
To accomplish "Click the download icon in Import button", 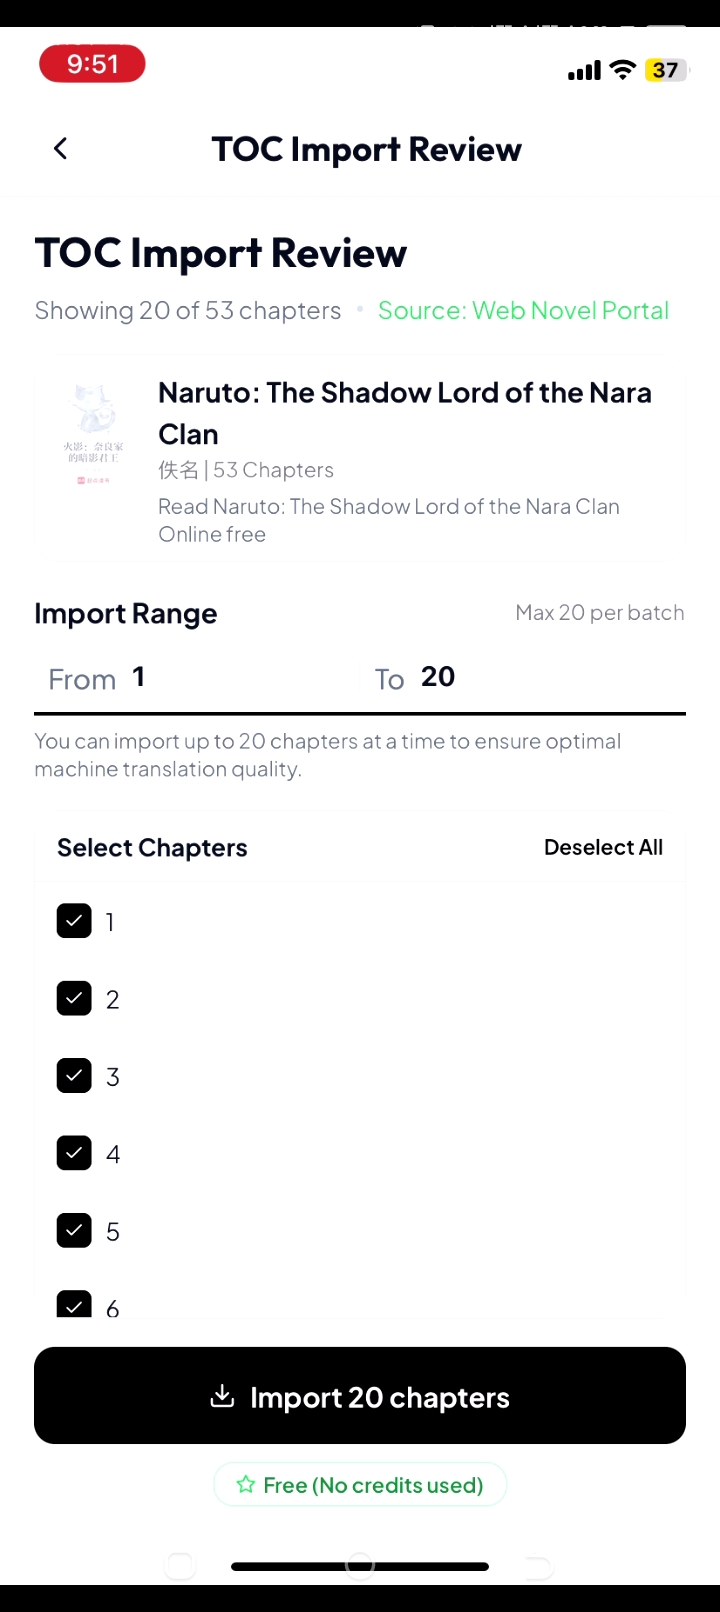I will coord(222,1396).
